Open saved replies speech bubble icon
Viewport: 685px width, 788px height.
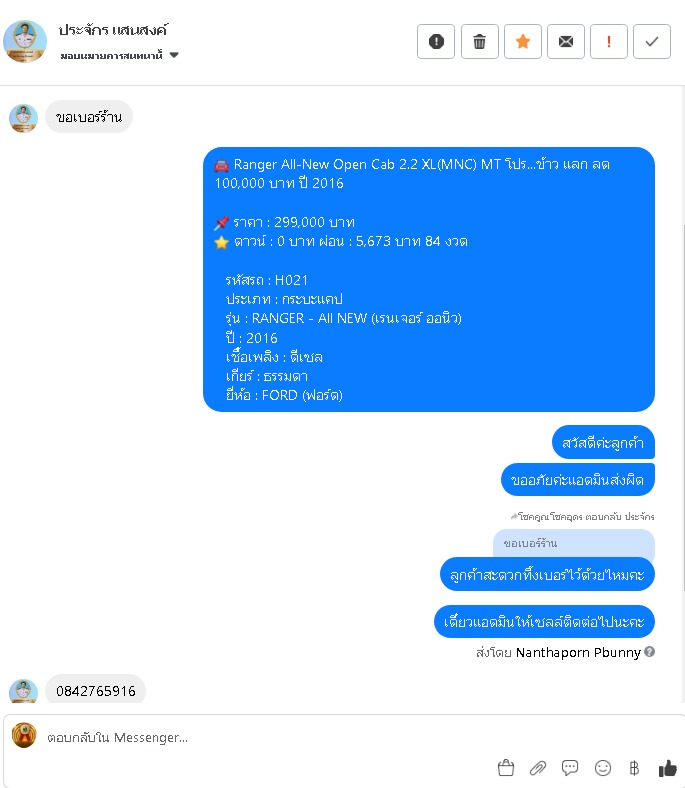[x=570, y=767]
